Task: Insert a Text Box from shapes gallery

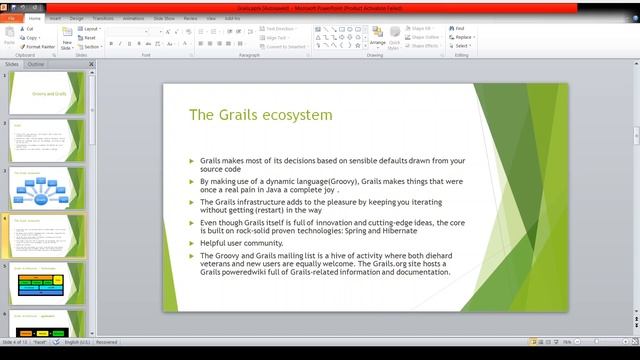Action: coord(318,29)
